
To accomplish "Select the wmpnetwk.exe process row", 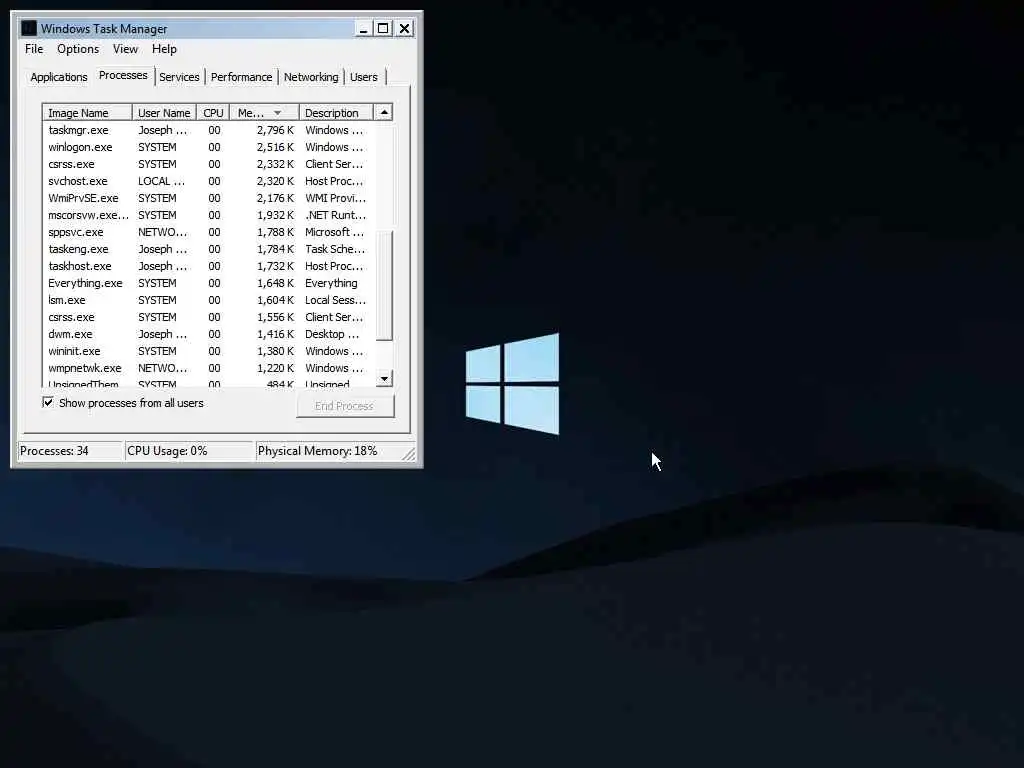I will 209,368.
